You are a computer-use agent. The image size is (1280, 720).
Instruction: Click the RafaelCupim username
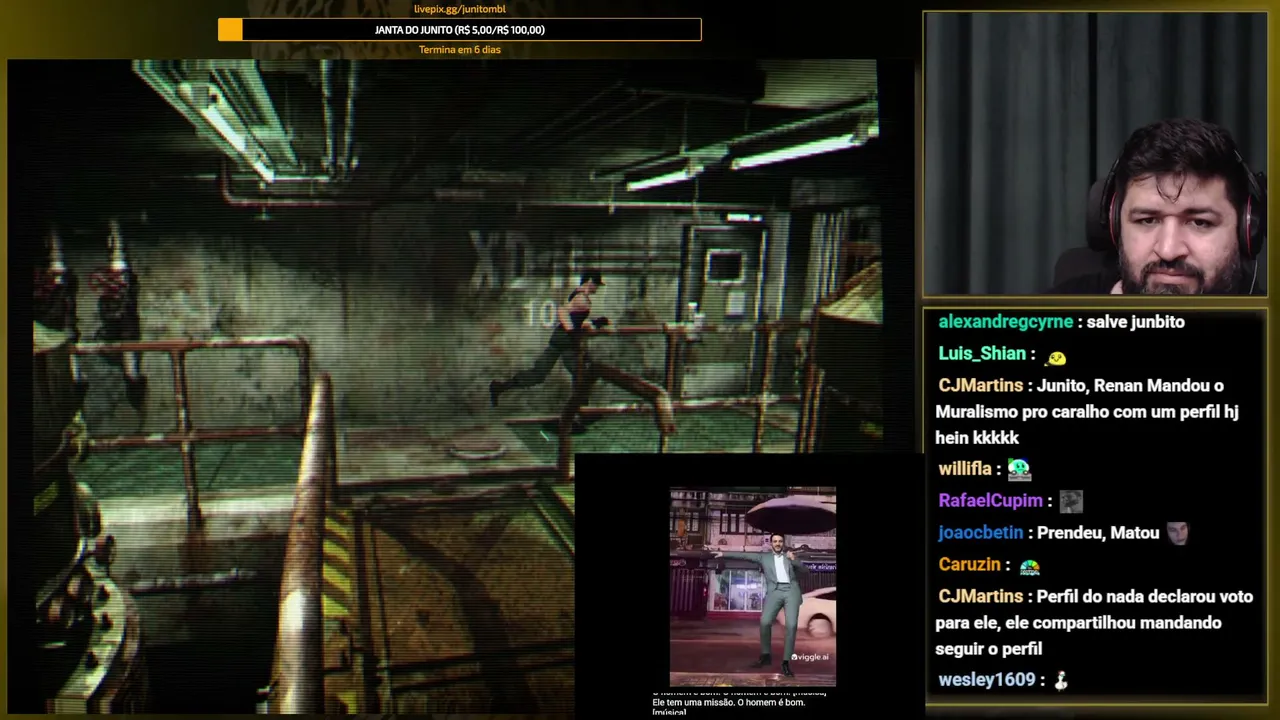click(990, 501)
